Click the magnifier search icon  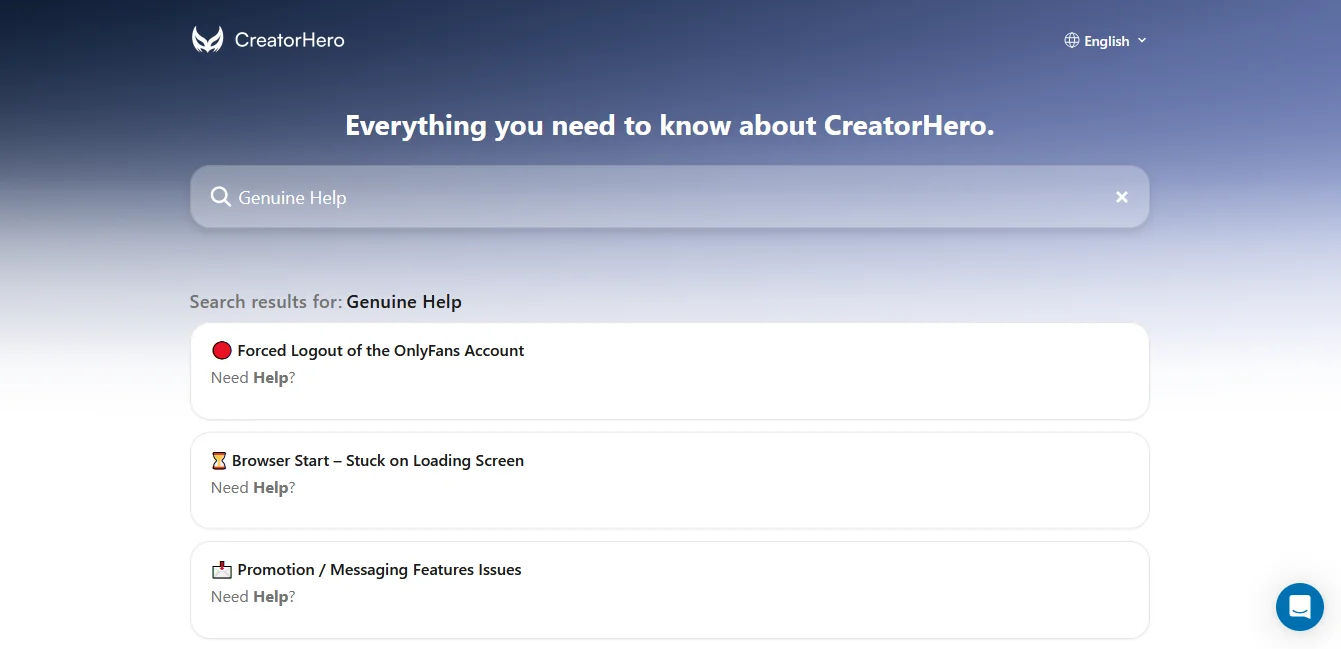coord(221,197)
